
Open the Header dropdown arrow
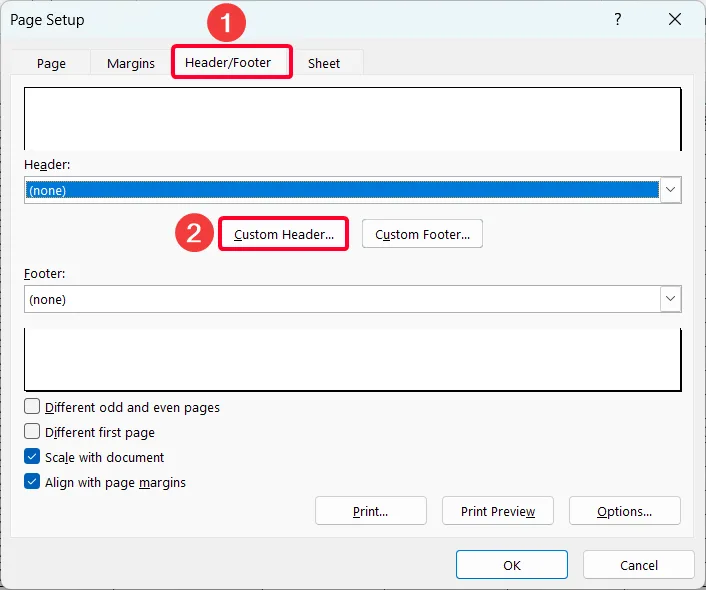point(670,190)
